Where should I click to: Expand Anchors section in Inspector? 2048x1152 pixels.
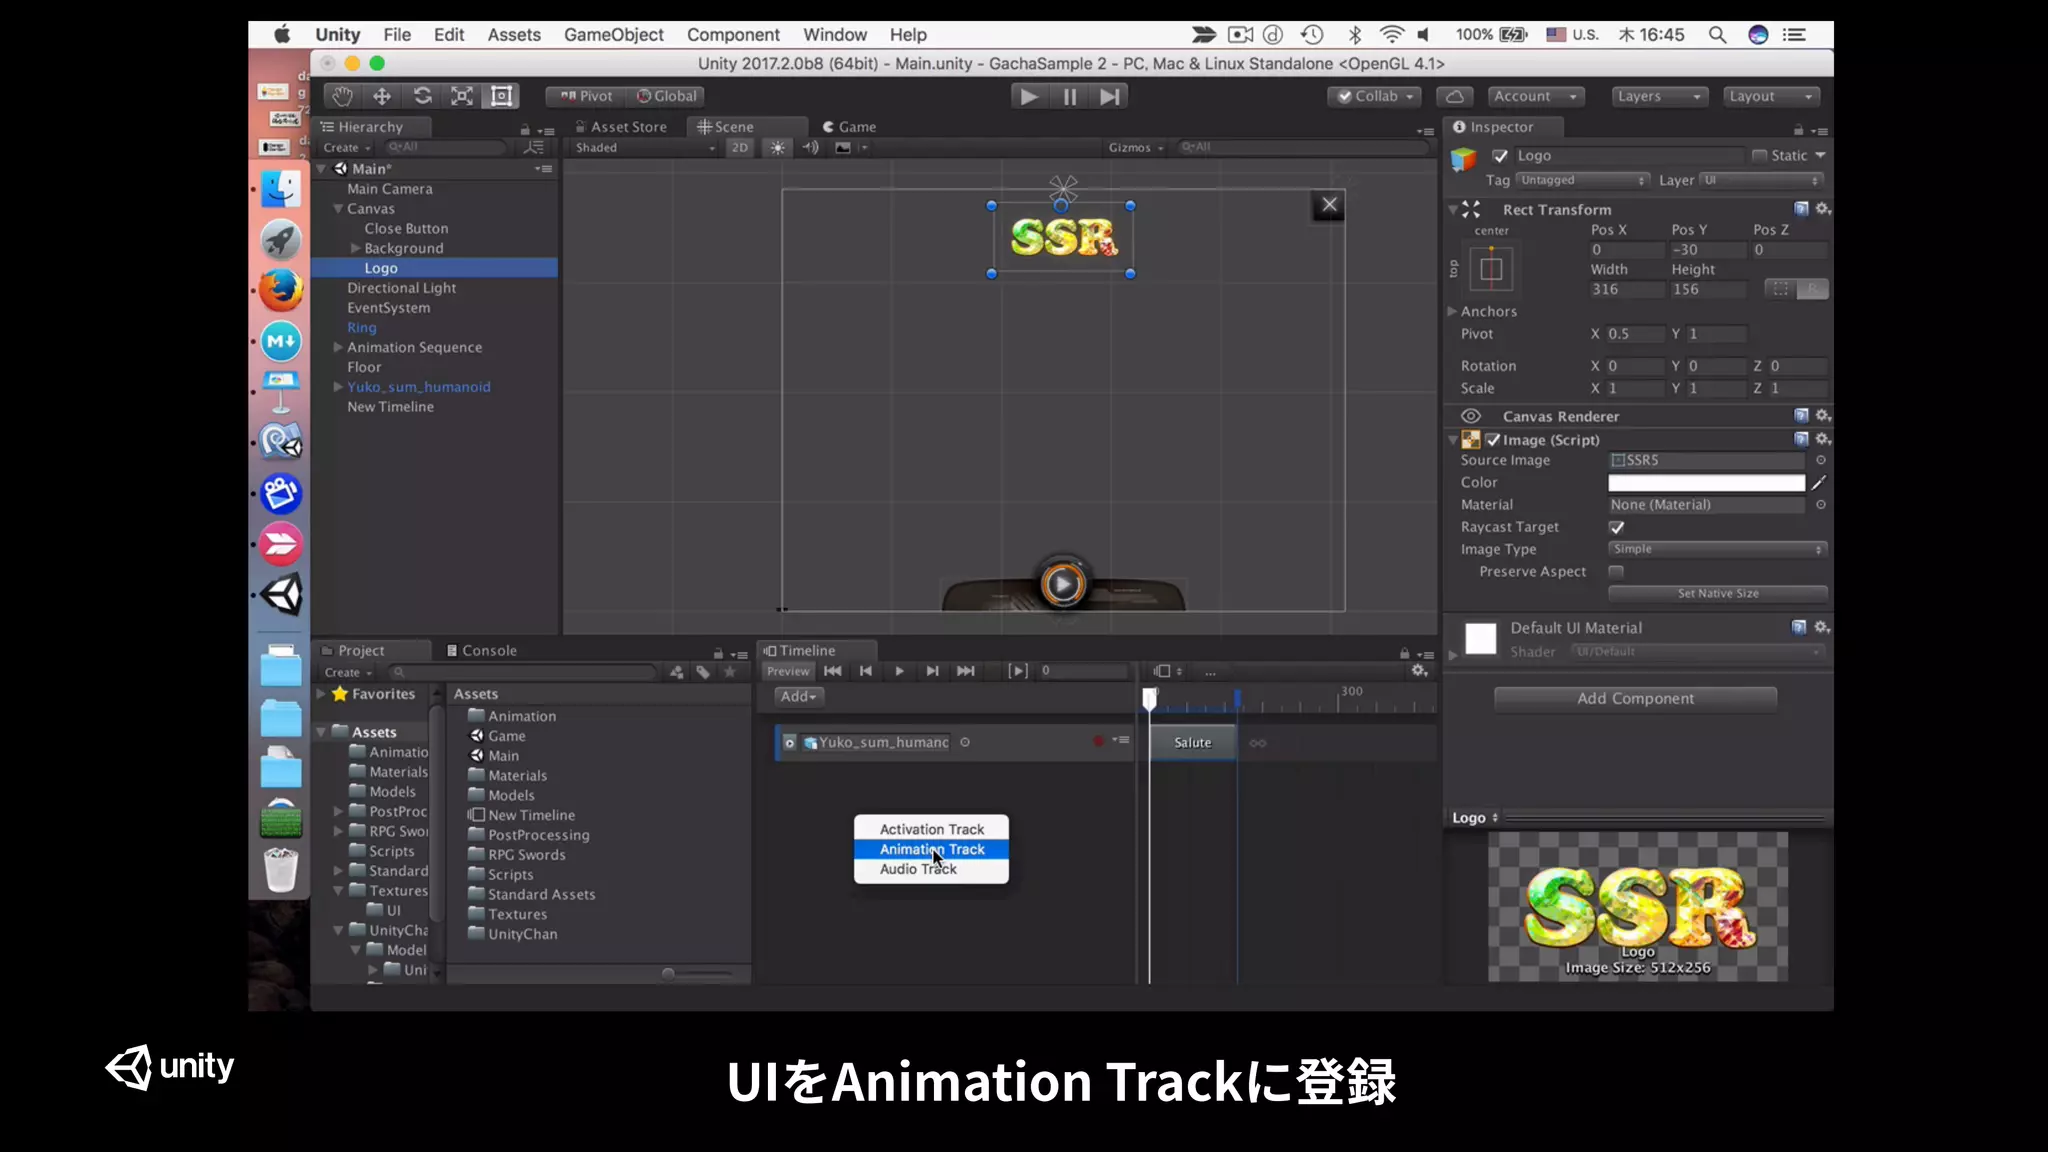click(1452, 311)
